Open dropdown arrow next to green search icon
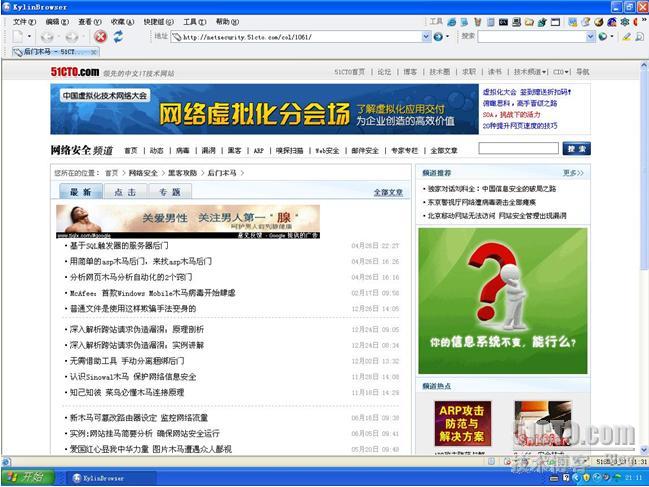649x487 pixels. [612, 37]
